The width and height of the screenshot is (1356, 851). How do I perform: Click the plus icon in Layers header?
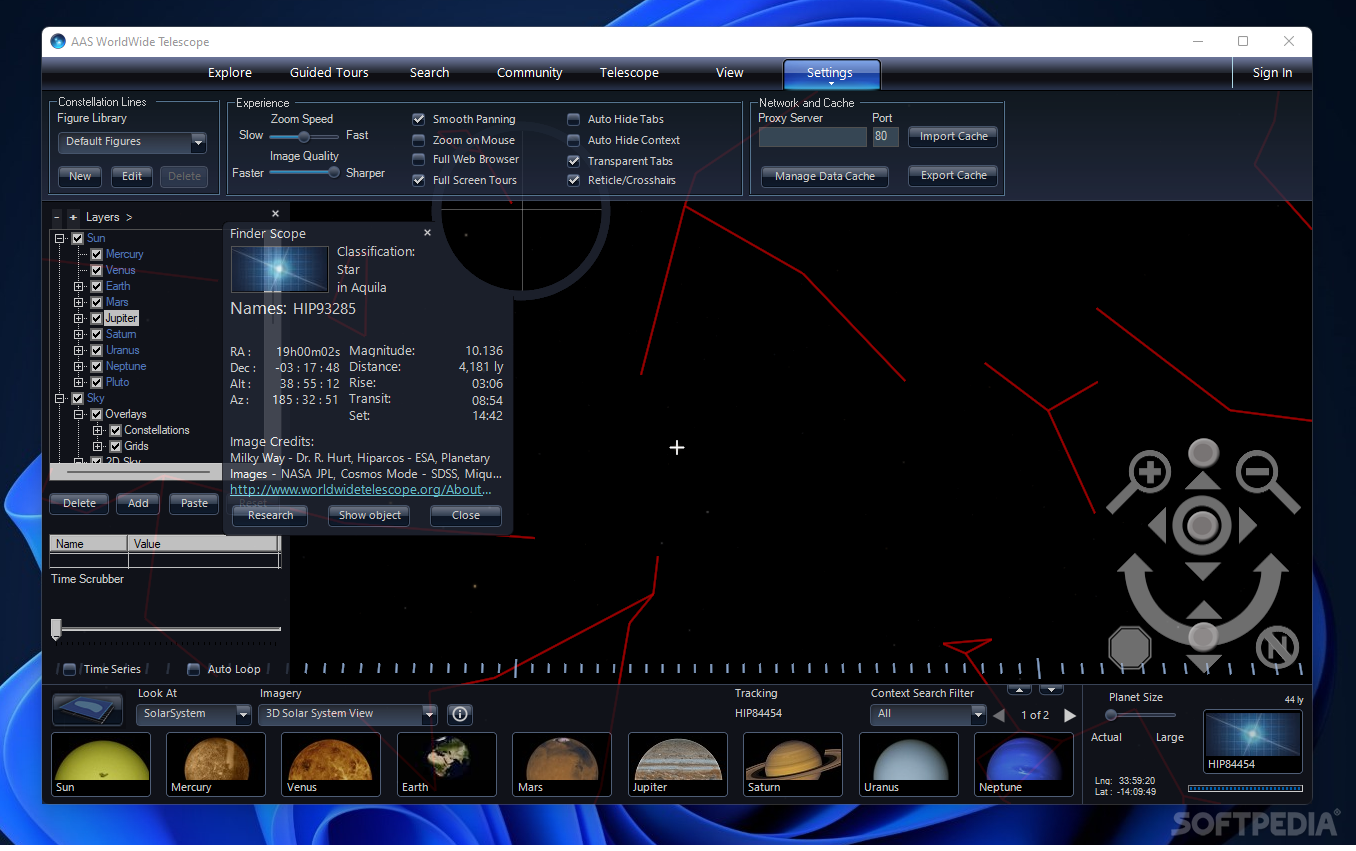(73, 217)
